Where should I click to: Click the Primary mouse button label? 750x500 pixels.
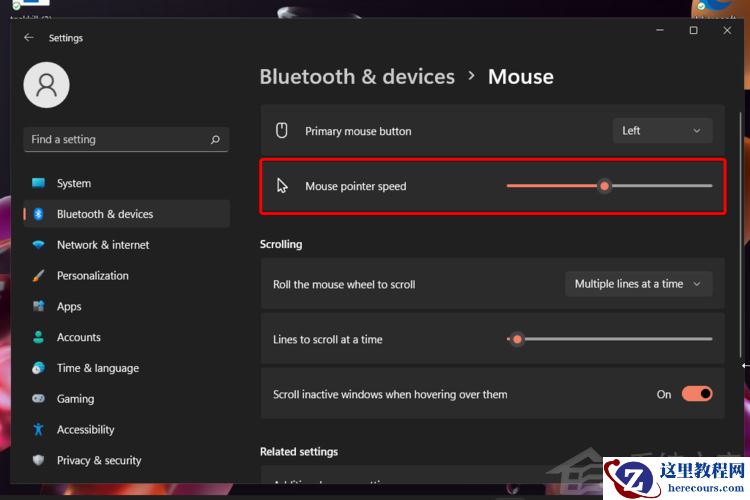(x=358, y=131)
